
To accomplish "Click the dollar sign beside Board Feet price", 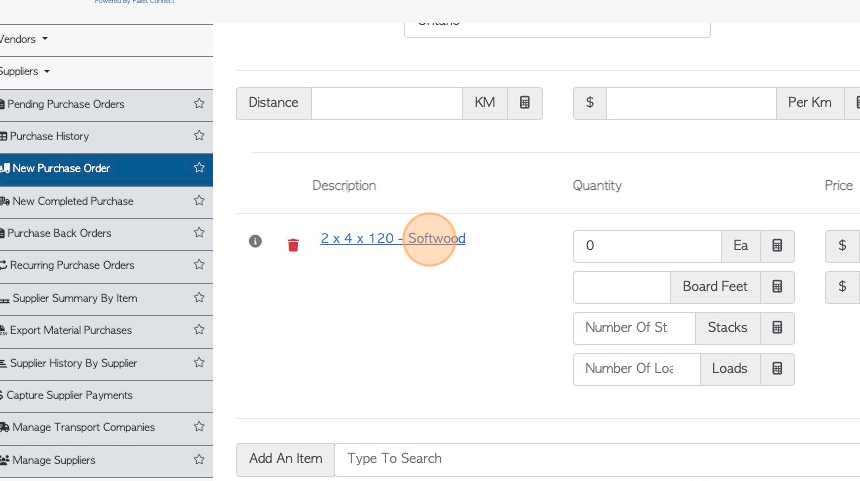I will [842, 287].
